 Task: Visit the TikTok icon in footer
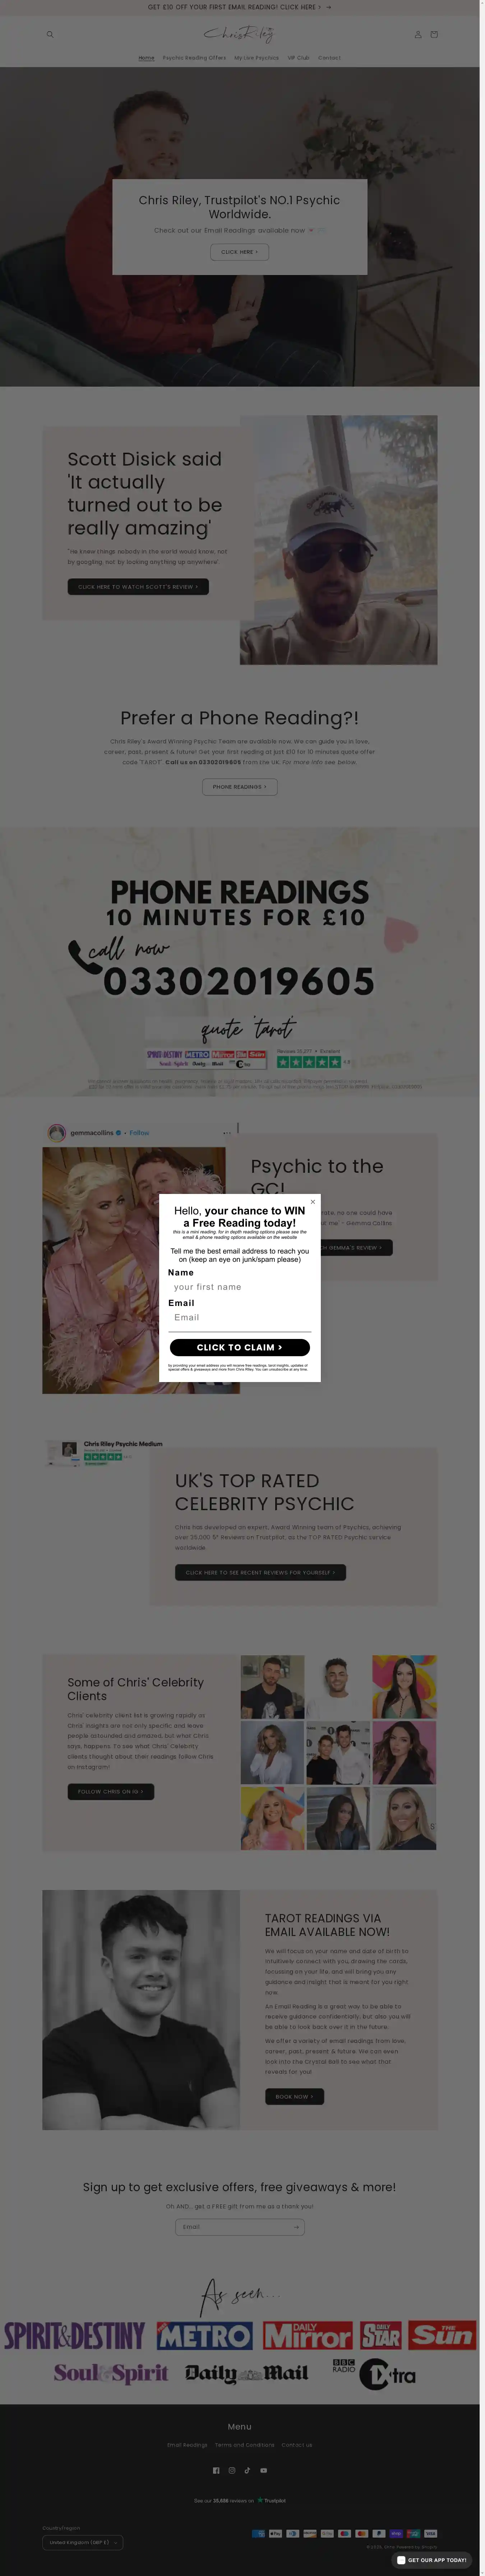(248, 2470)
